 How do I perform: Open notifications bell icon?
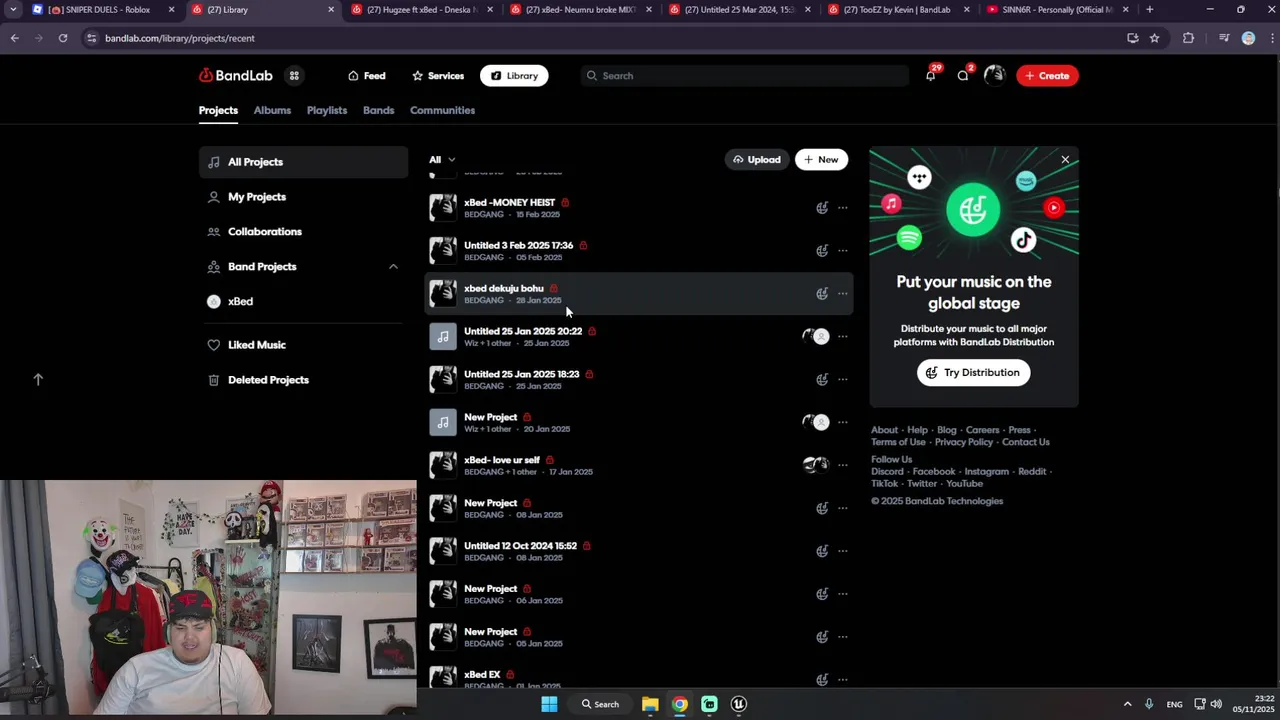tap(931, 76)
